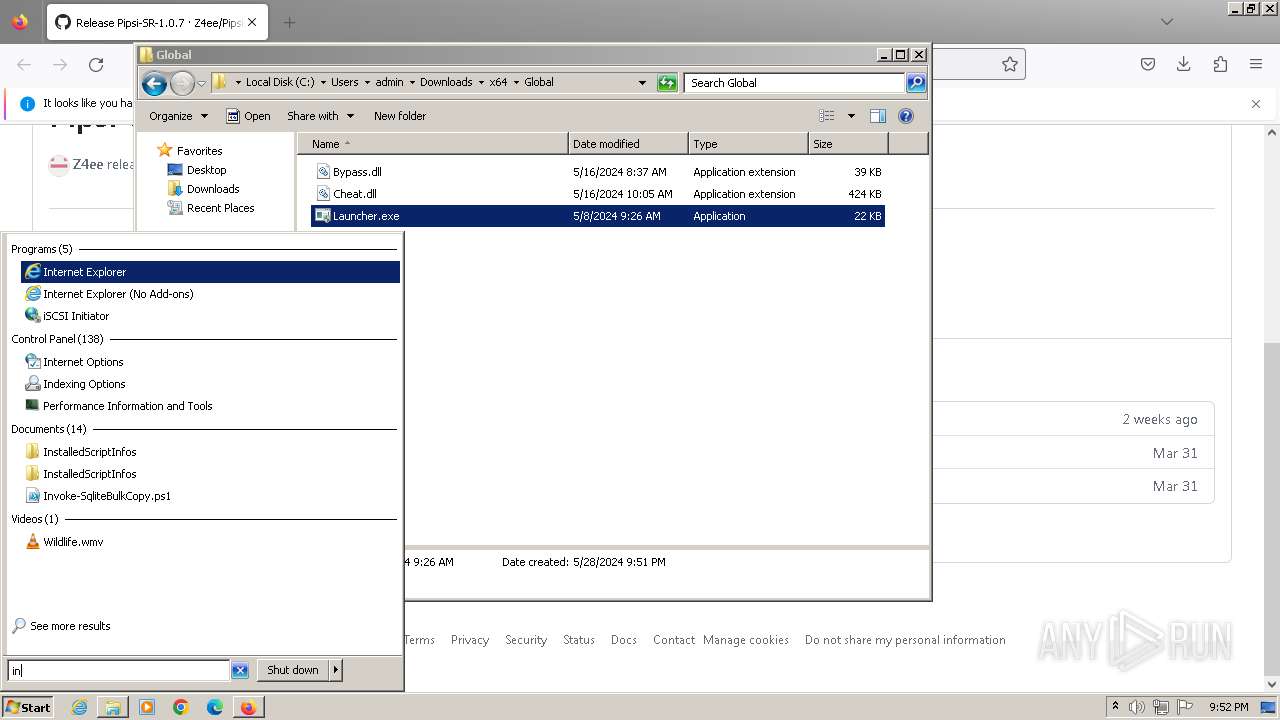This screenshot has height=720, width=1280.
Task: Open the recent pages dropdown next to forward
Action: coord(201,83)
